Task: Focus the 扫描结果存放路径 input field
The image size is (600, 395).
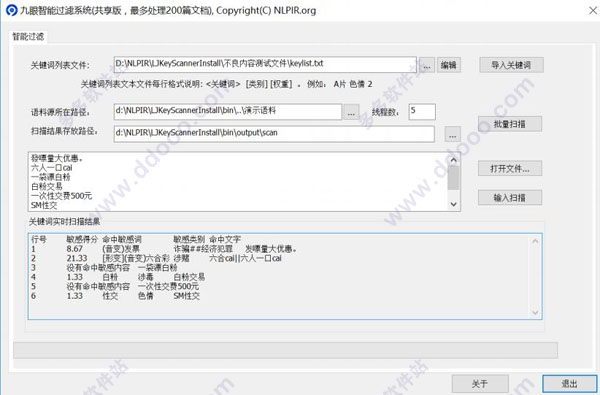Action: coord(274,134)
